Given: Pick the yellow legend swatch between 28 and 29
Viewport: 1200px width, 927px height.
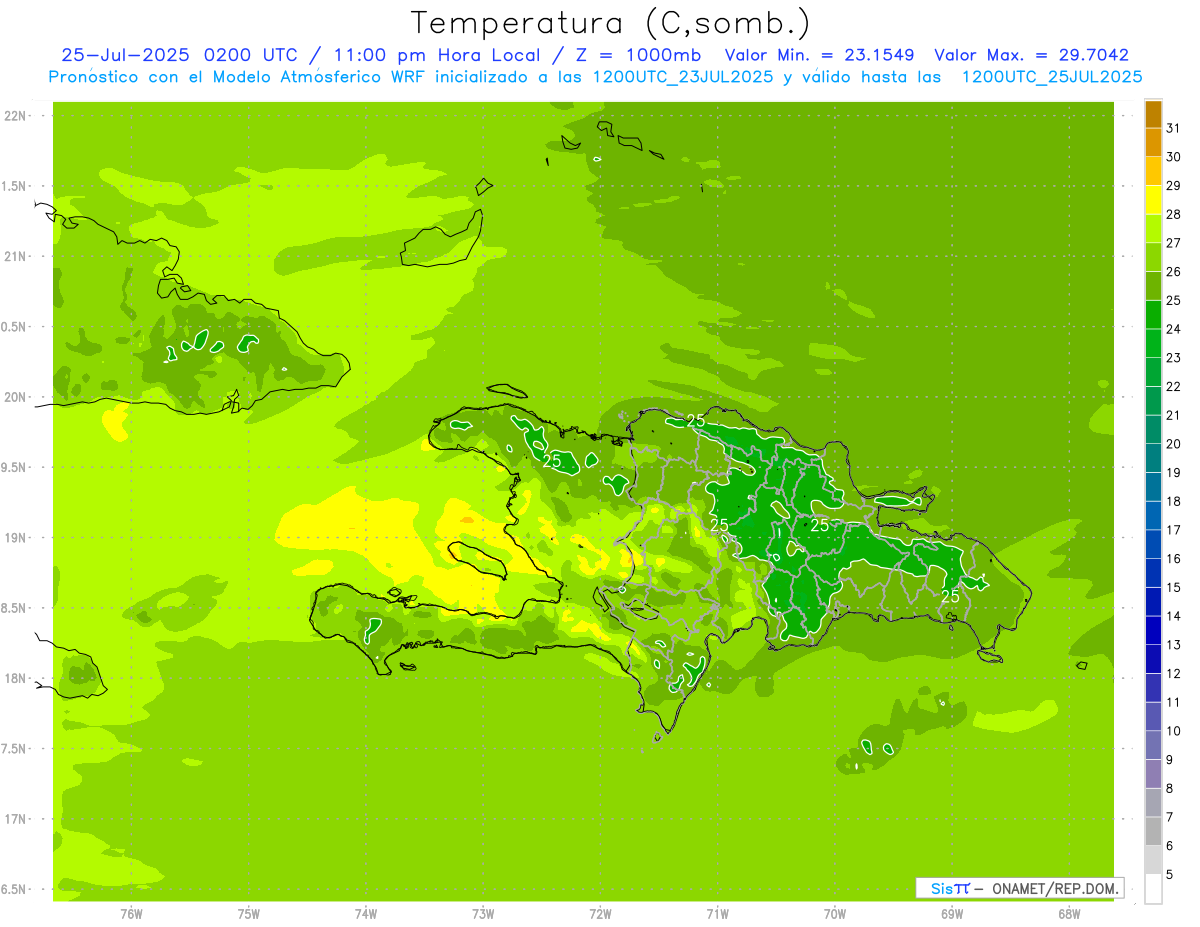Looking at the screenshot, I should pyautogui.click(x=1153, y=200).
